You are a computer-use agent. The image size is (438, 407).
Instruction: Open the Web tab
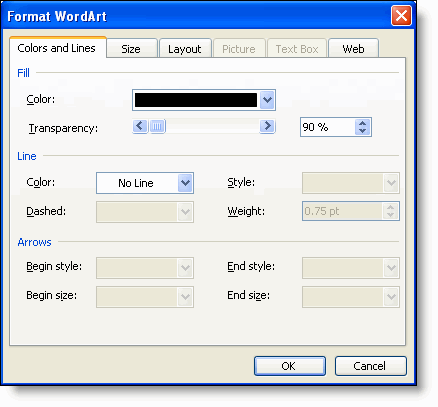353,49
